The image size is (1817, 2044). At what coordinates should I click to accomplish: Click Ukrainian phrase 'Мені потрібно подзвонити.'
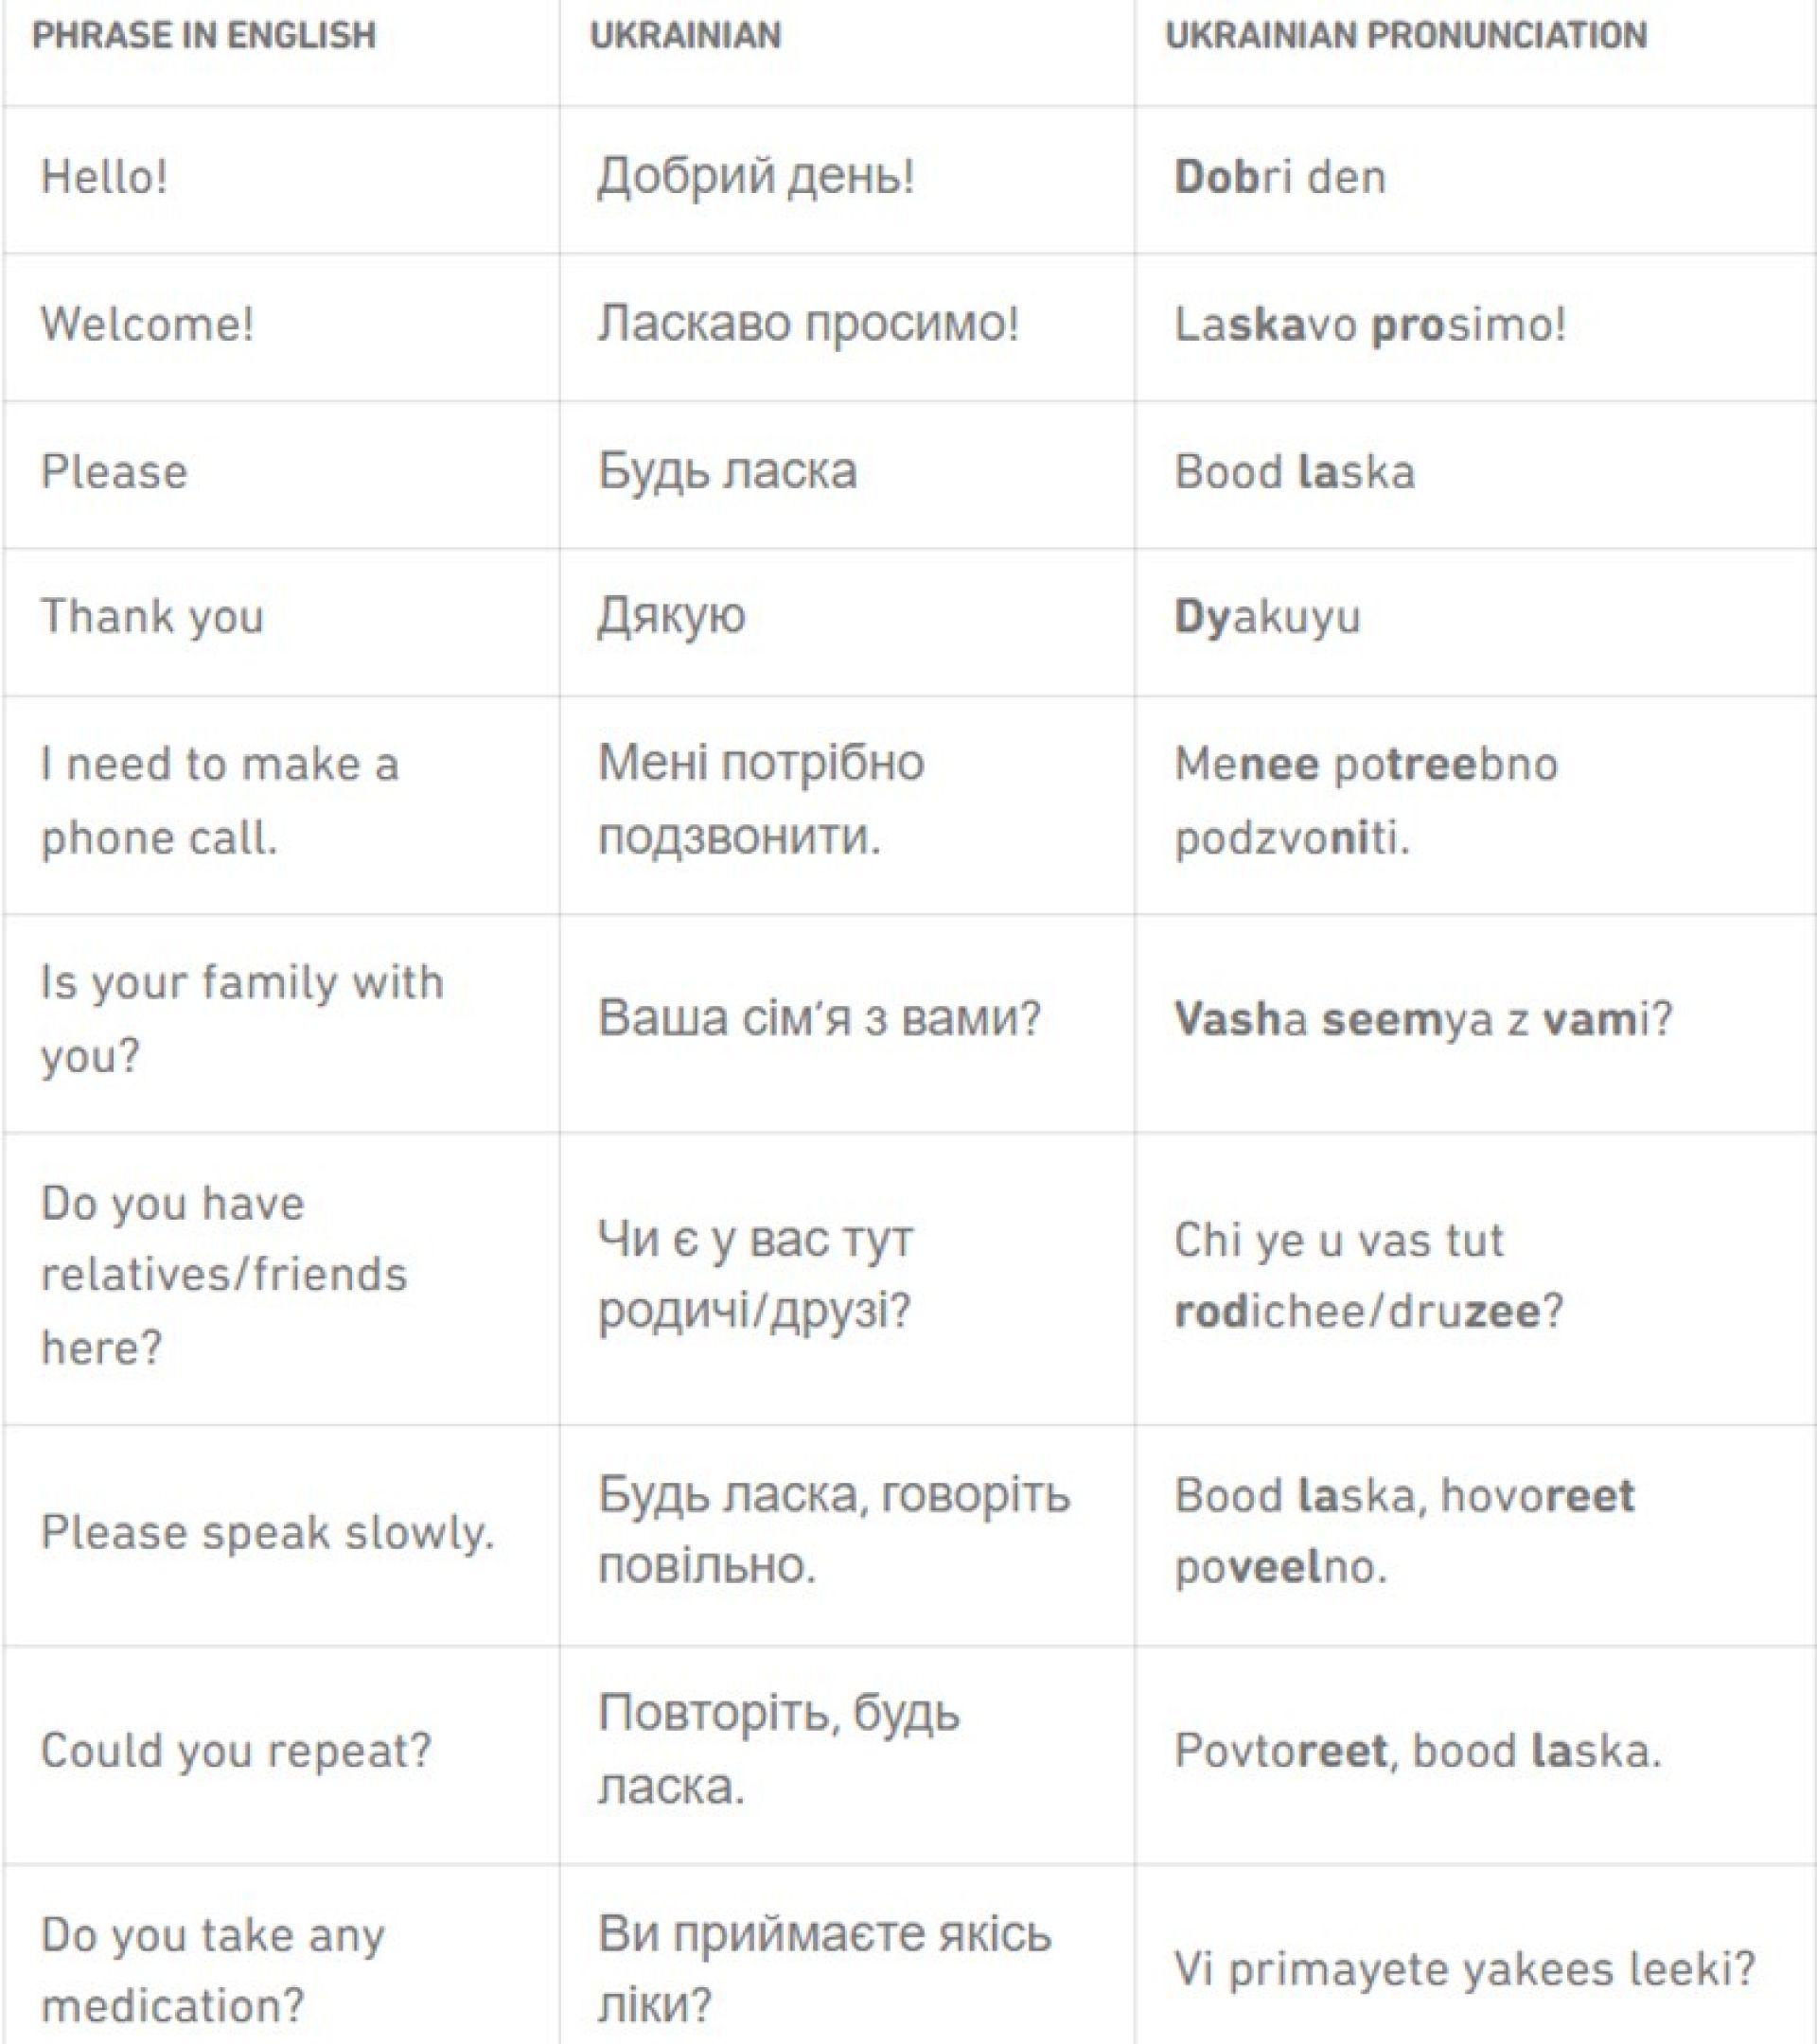(x=761, y=801)
